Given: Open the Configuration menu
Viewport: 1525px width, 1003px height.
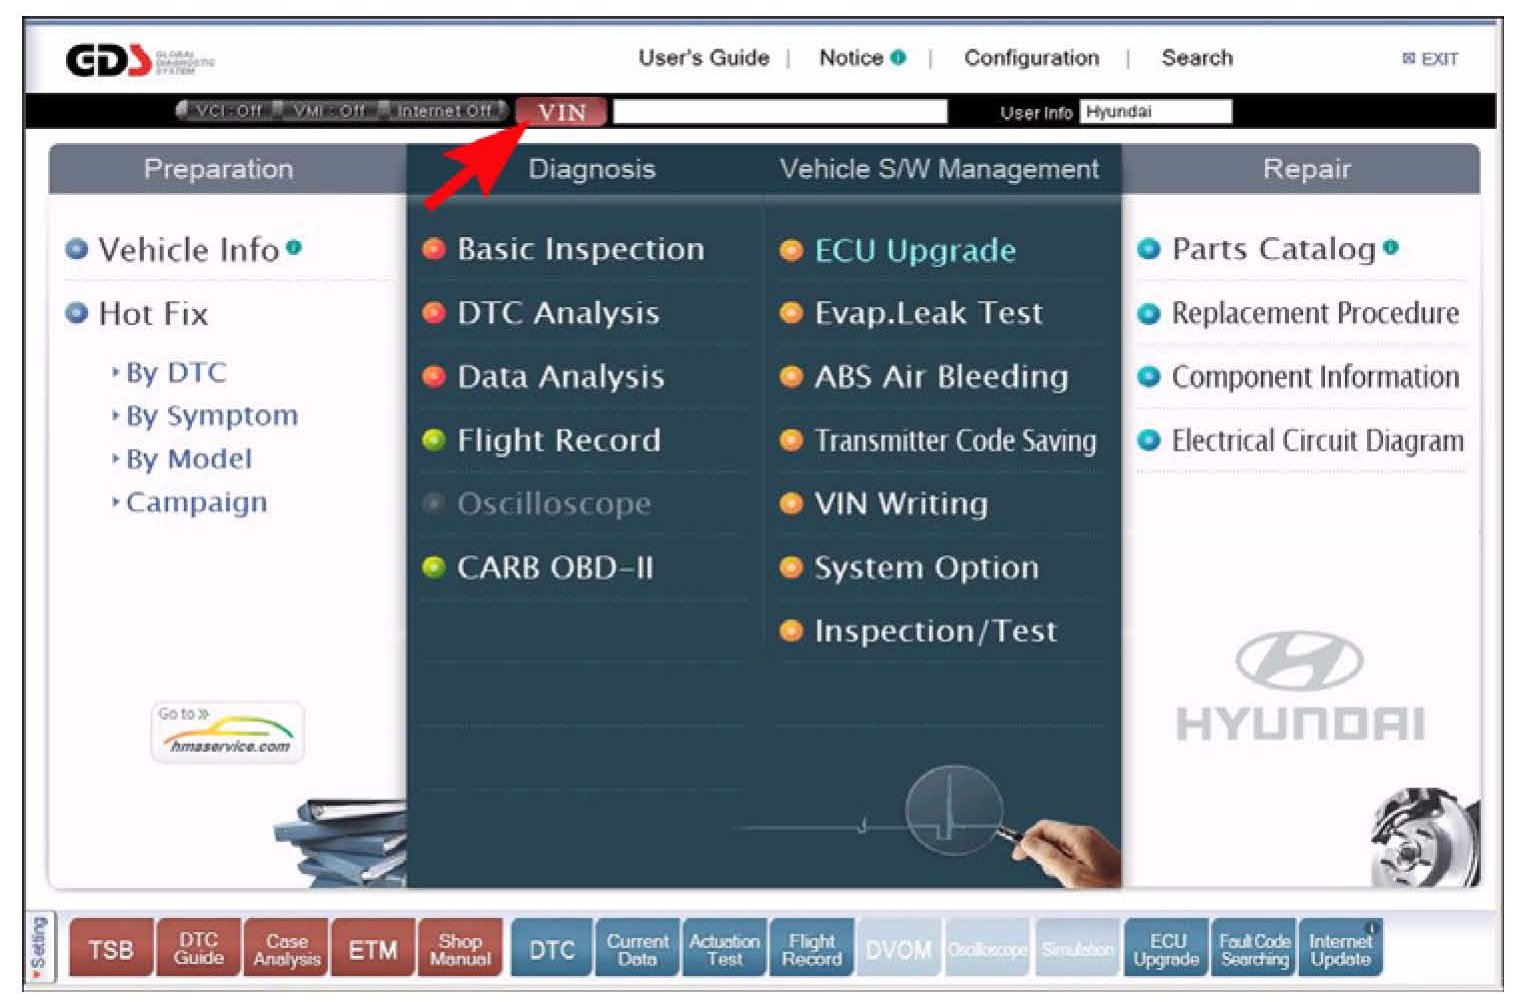Looking at the screenshot, I should pos(1031,58).
